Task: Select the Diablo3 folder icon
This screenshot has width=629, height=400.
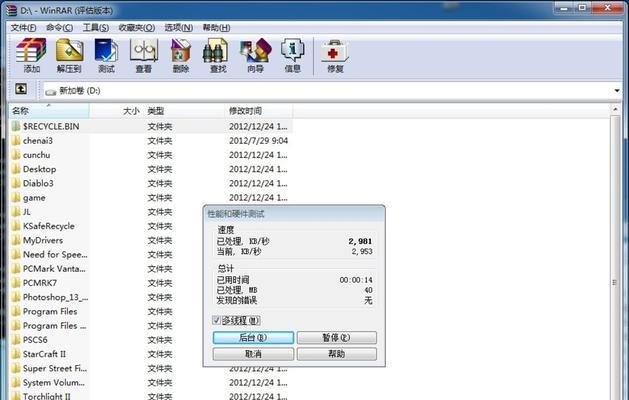Action: pos(16,183)
